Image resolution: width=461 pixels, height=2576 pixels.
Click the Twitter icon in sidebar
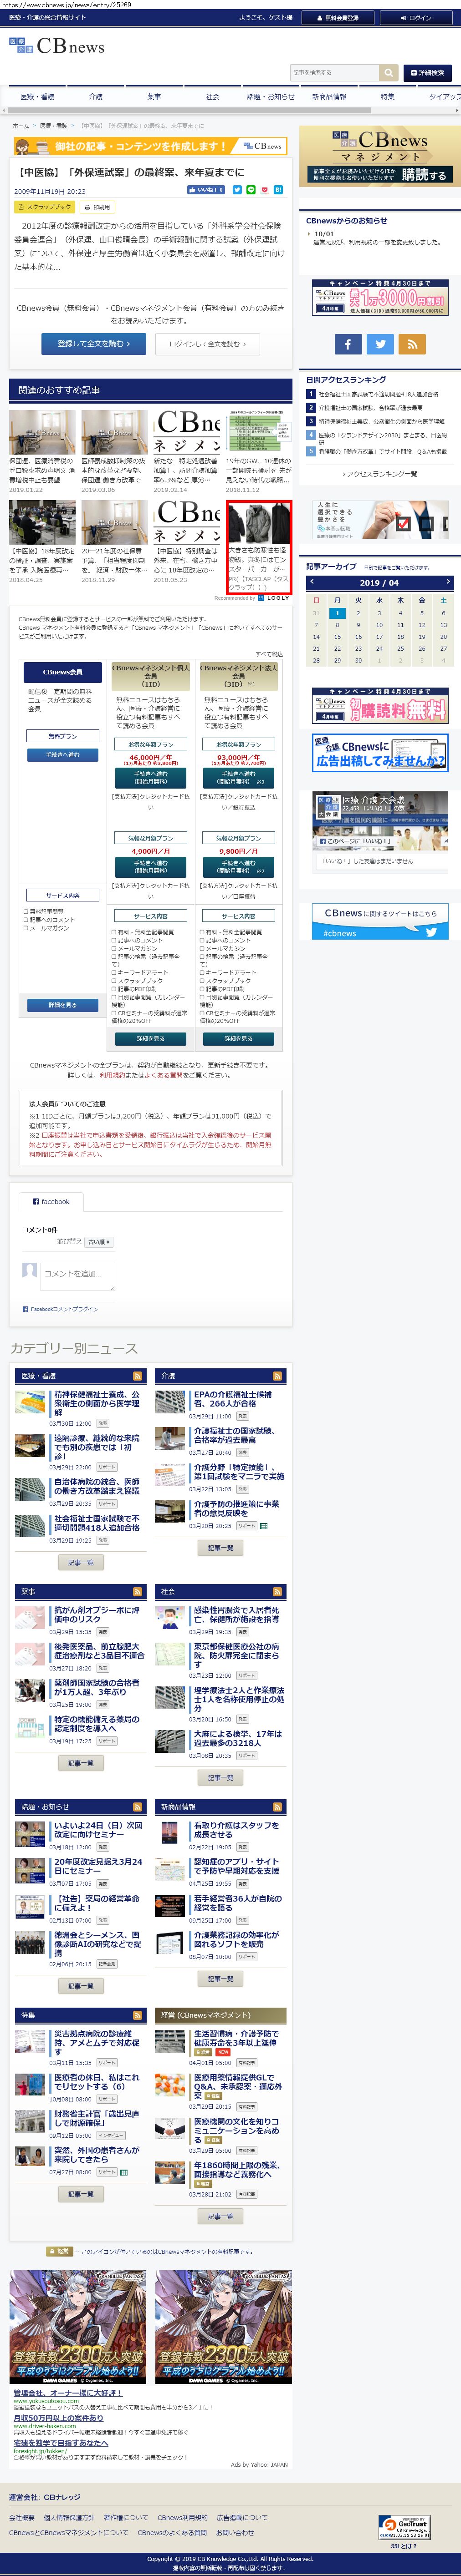[380, 344]
